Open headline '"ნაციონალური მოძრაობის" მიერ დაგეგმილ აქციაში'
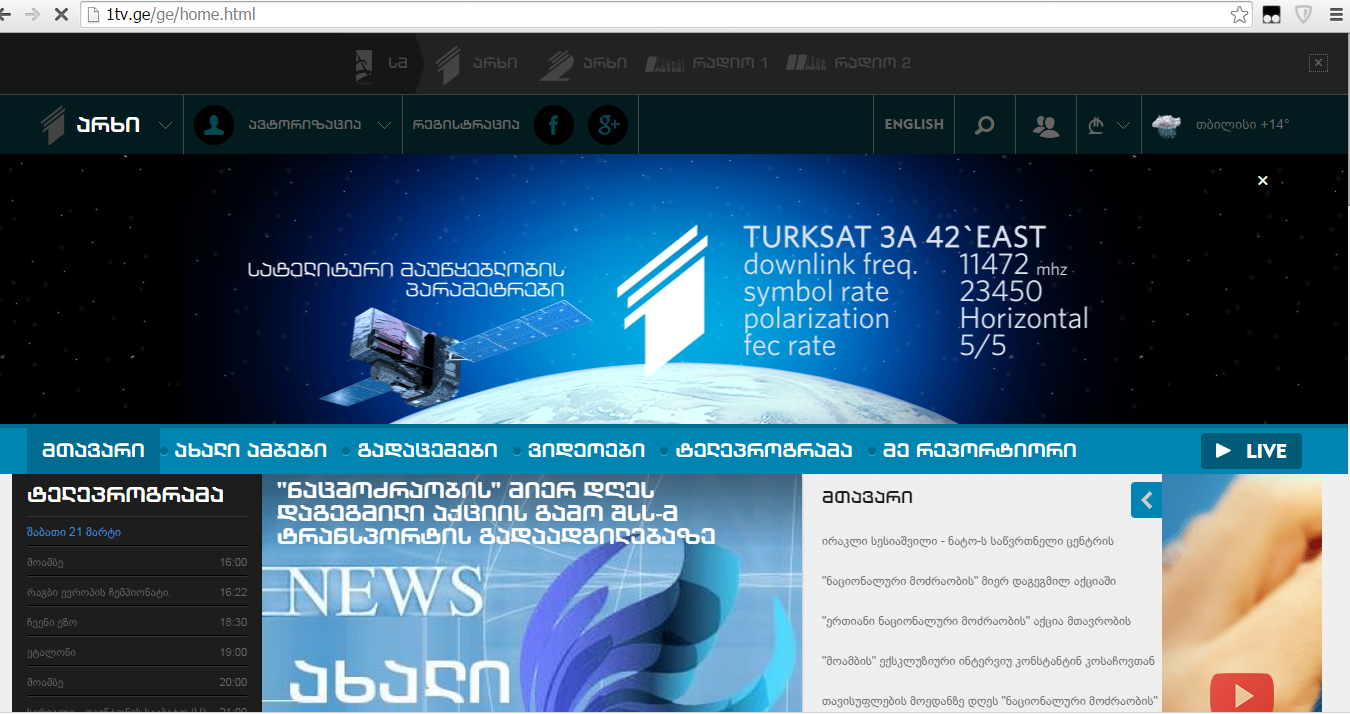 click(x=969, y=581)
